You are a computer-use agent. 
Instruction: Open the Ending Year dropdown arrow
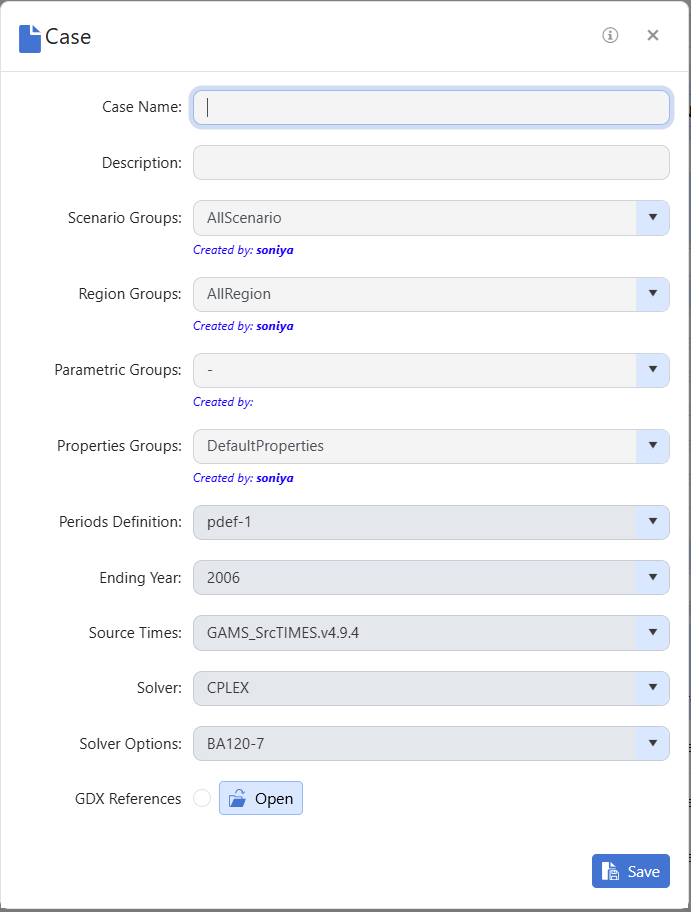tap(653, 578)
